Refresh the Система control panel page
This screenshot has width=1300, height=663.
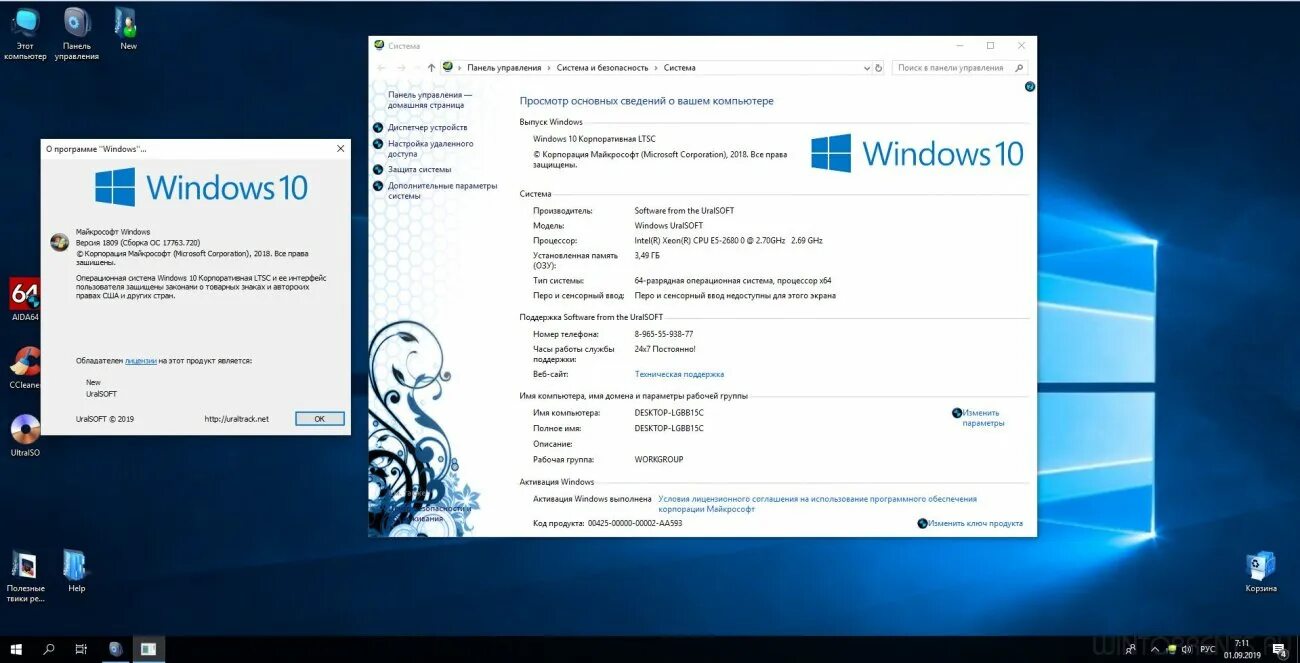tap(879, 68)
